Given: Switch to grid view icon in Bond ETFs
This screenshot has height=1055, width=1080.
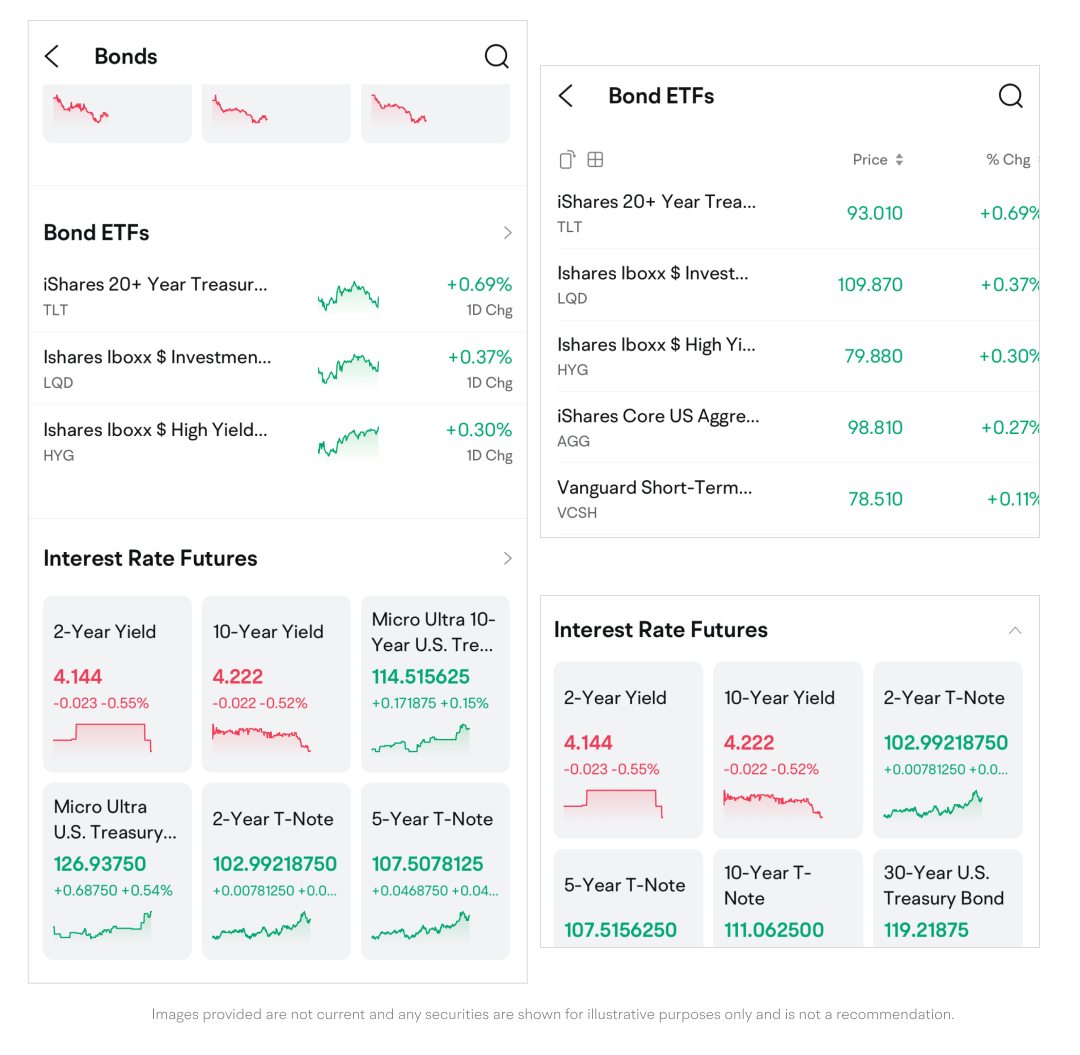Looking at the screenshot, I should [595, 160].
